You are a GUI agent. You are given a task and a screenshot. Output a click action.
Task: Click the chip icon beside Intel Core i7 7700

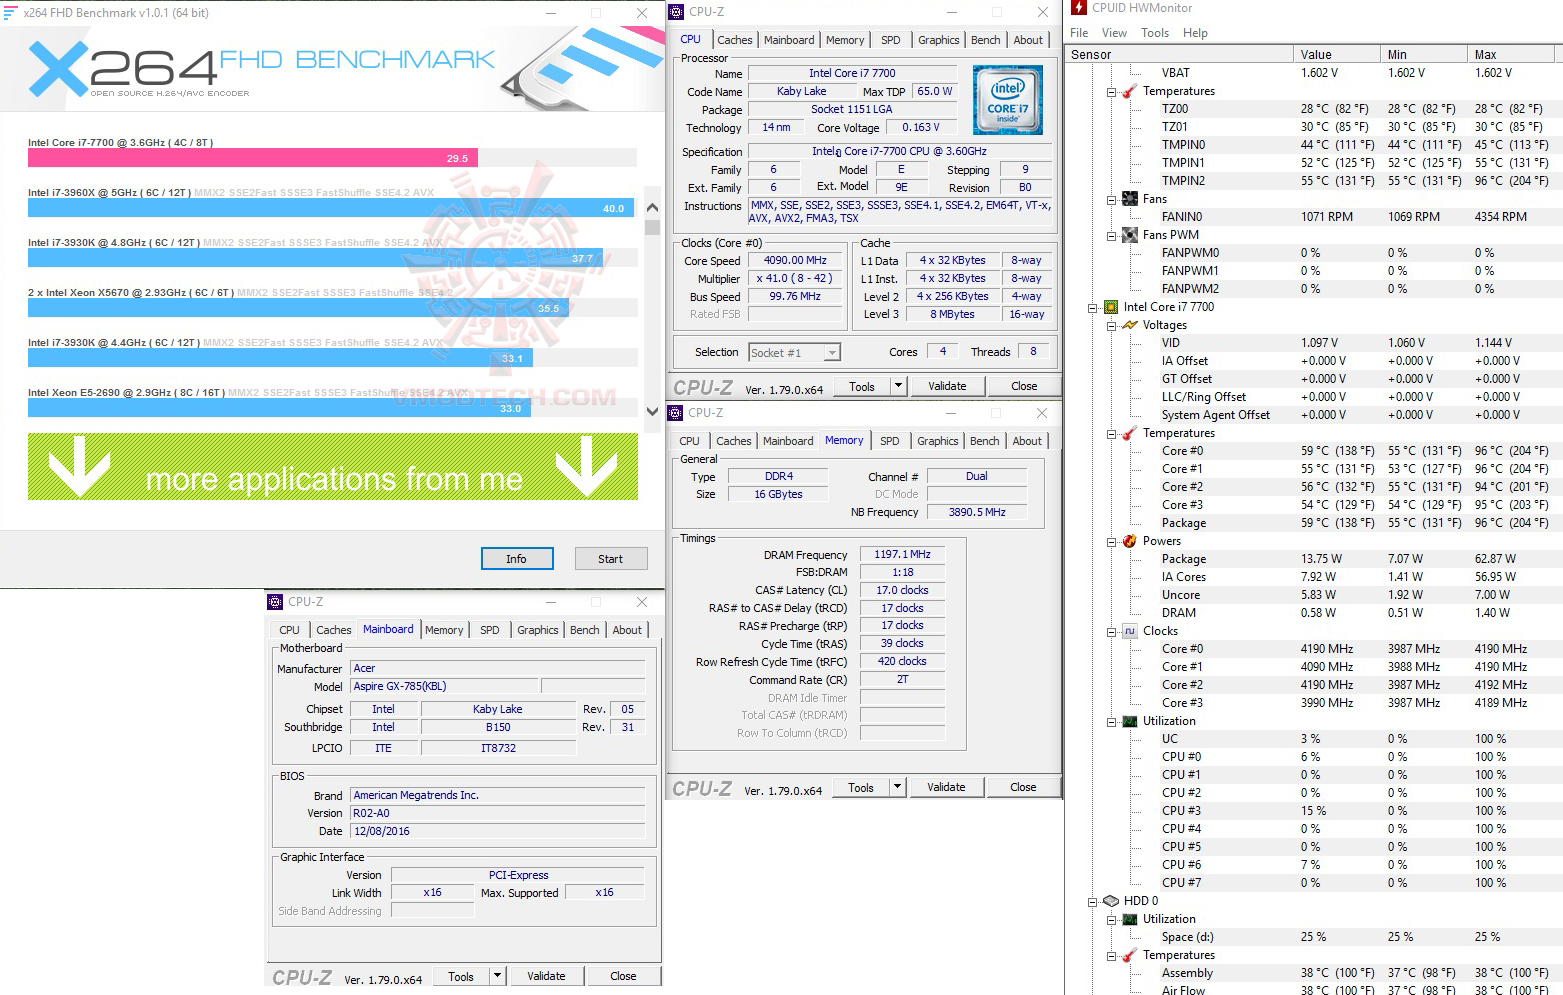[x=1110, y=307]
